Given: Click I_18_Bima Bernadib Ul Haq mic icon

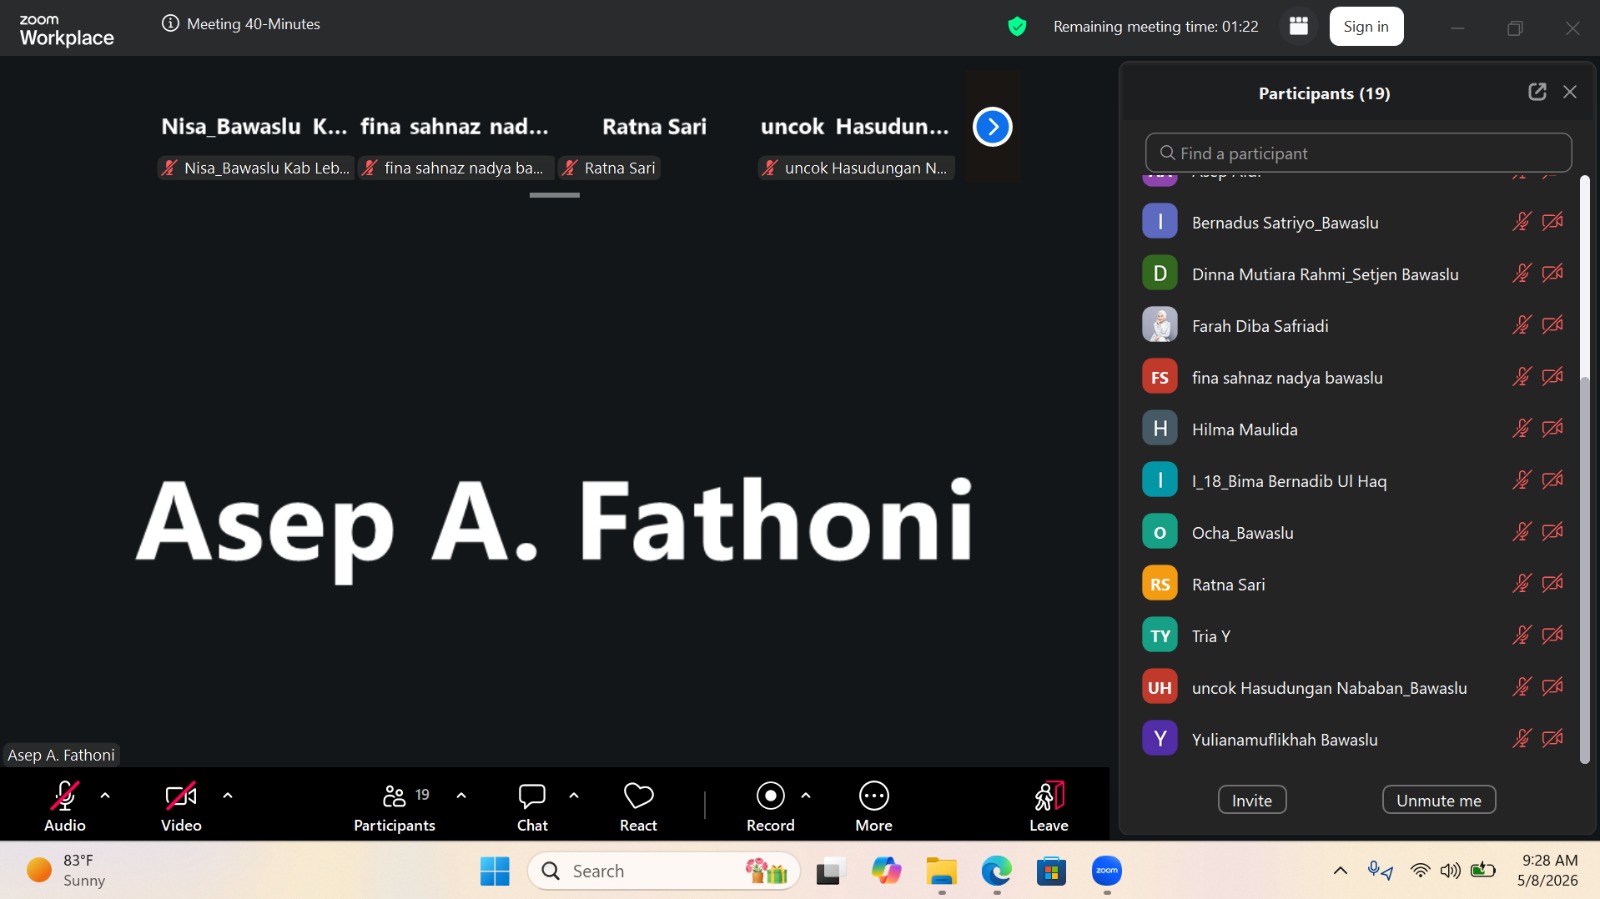Looking at the screenshot, I should click(x=1522, y=480).
